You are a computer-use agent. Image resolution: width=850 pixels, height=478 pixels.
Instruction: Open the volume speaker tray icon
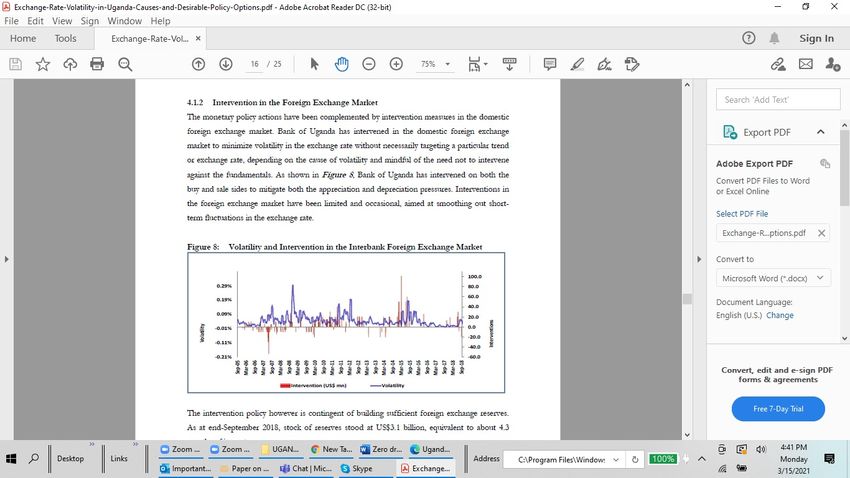pos(761,449)
